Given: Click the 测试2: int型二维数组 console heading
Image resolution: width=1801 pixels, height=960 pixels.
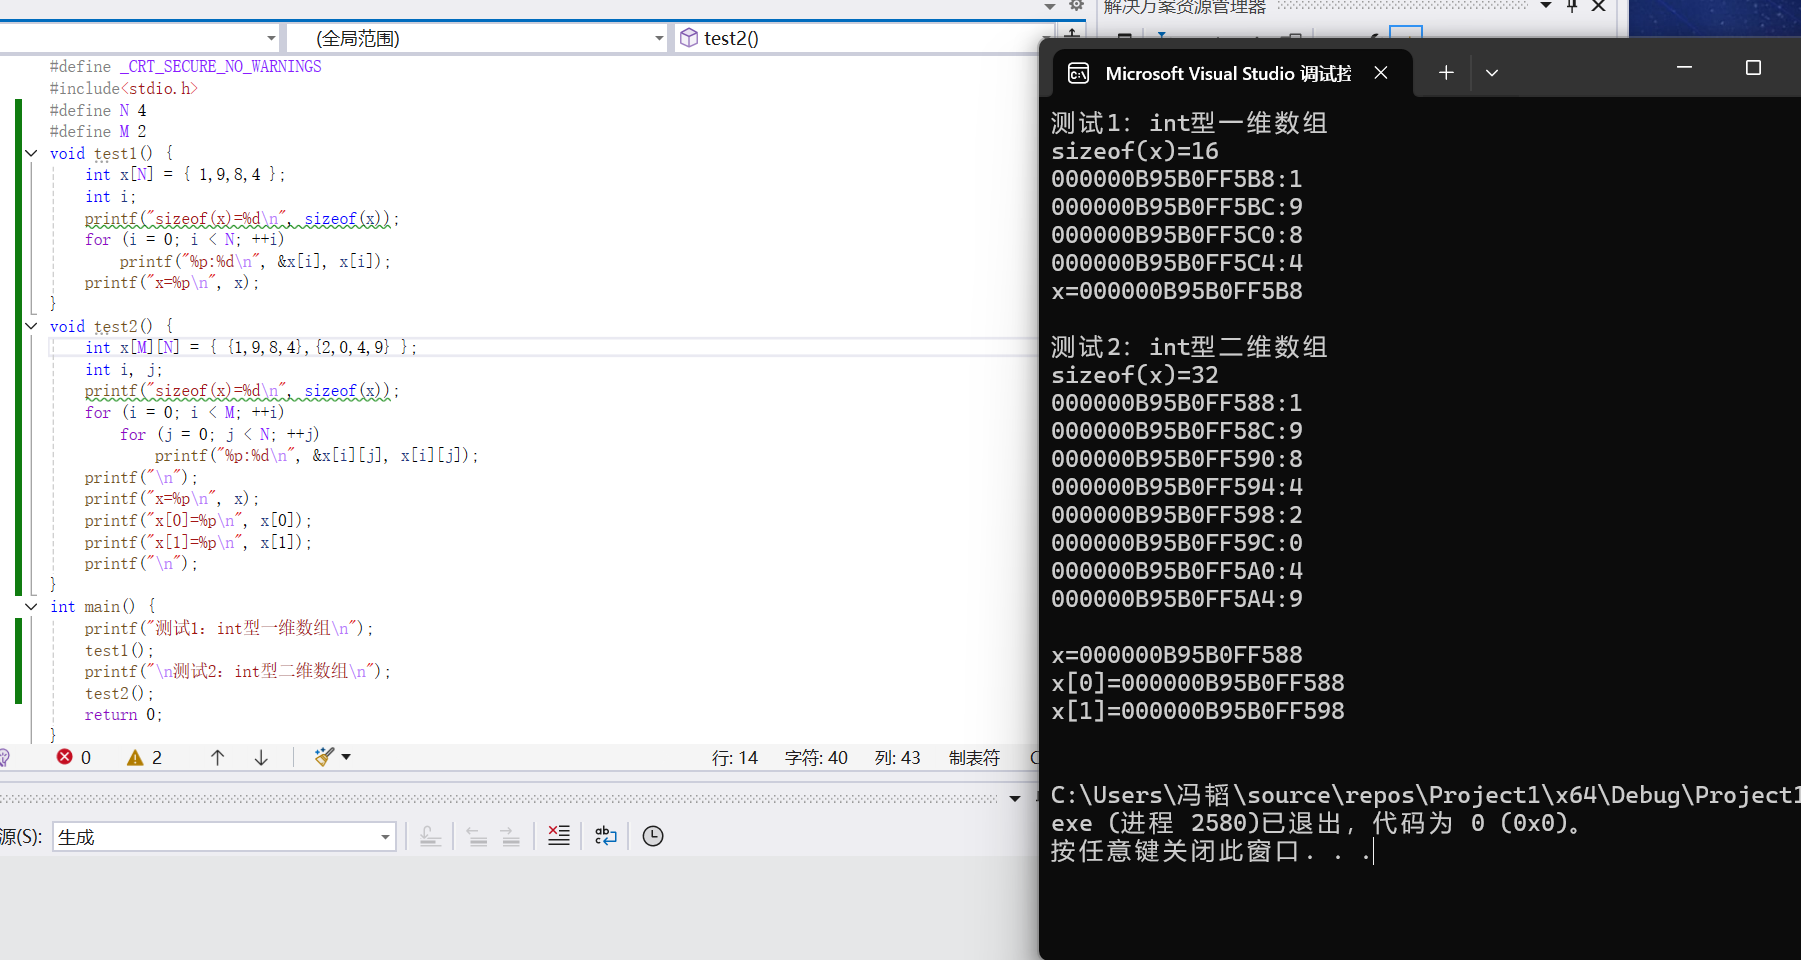Looking at the screenshot, I should 1189,347.
